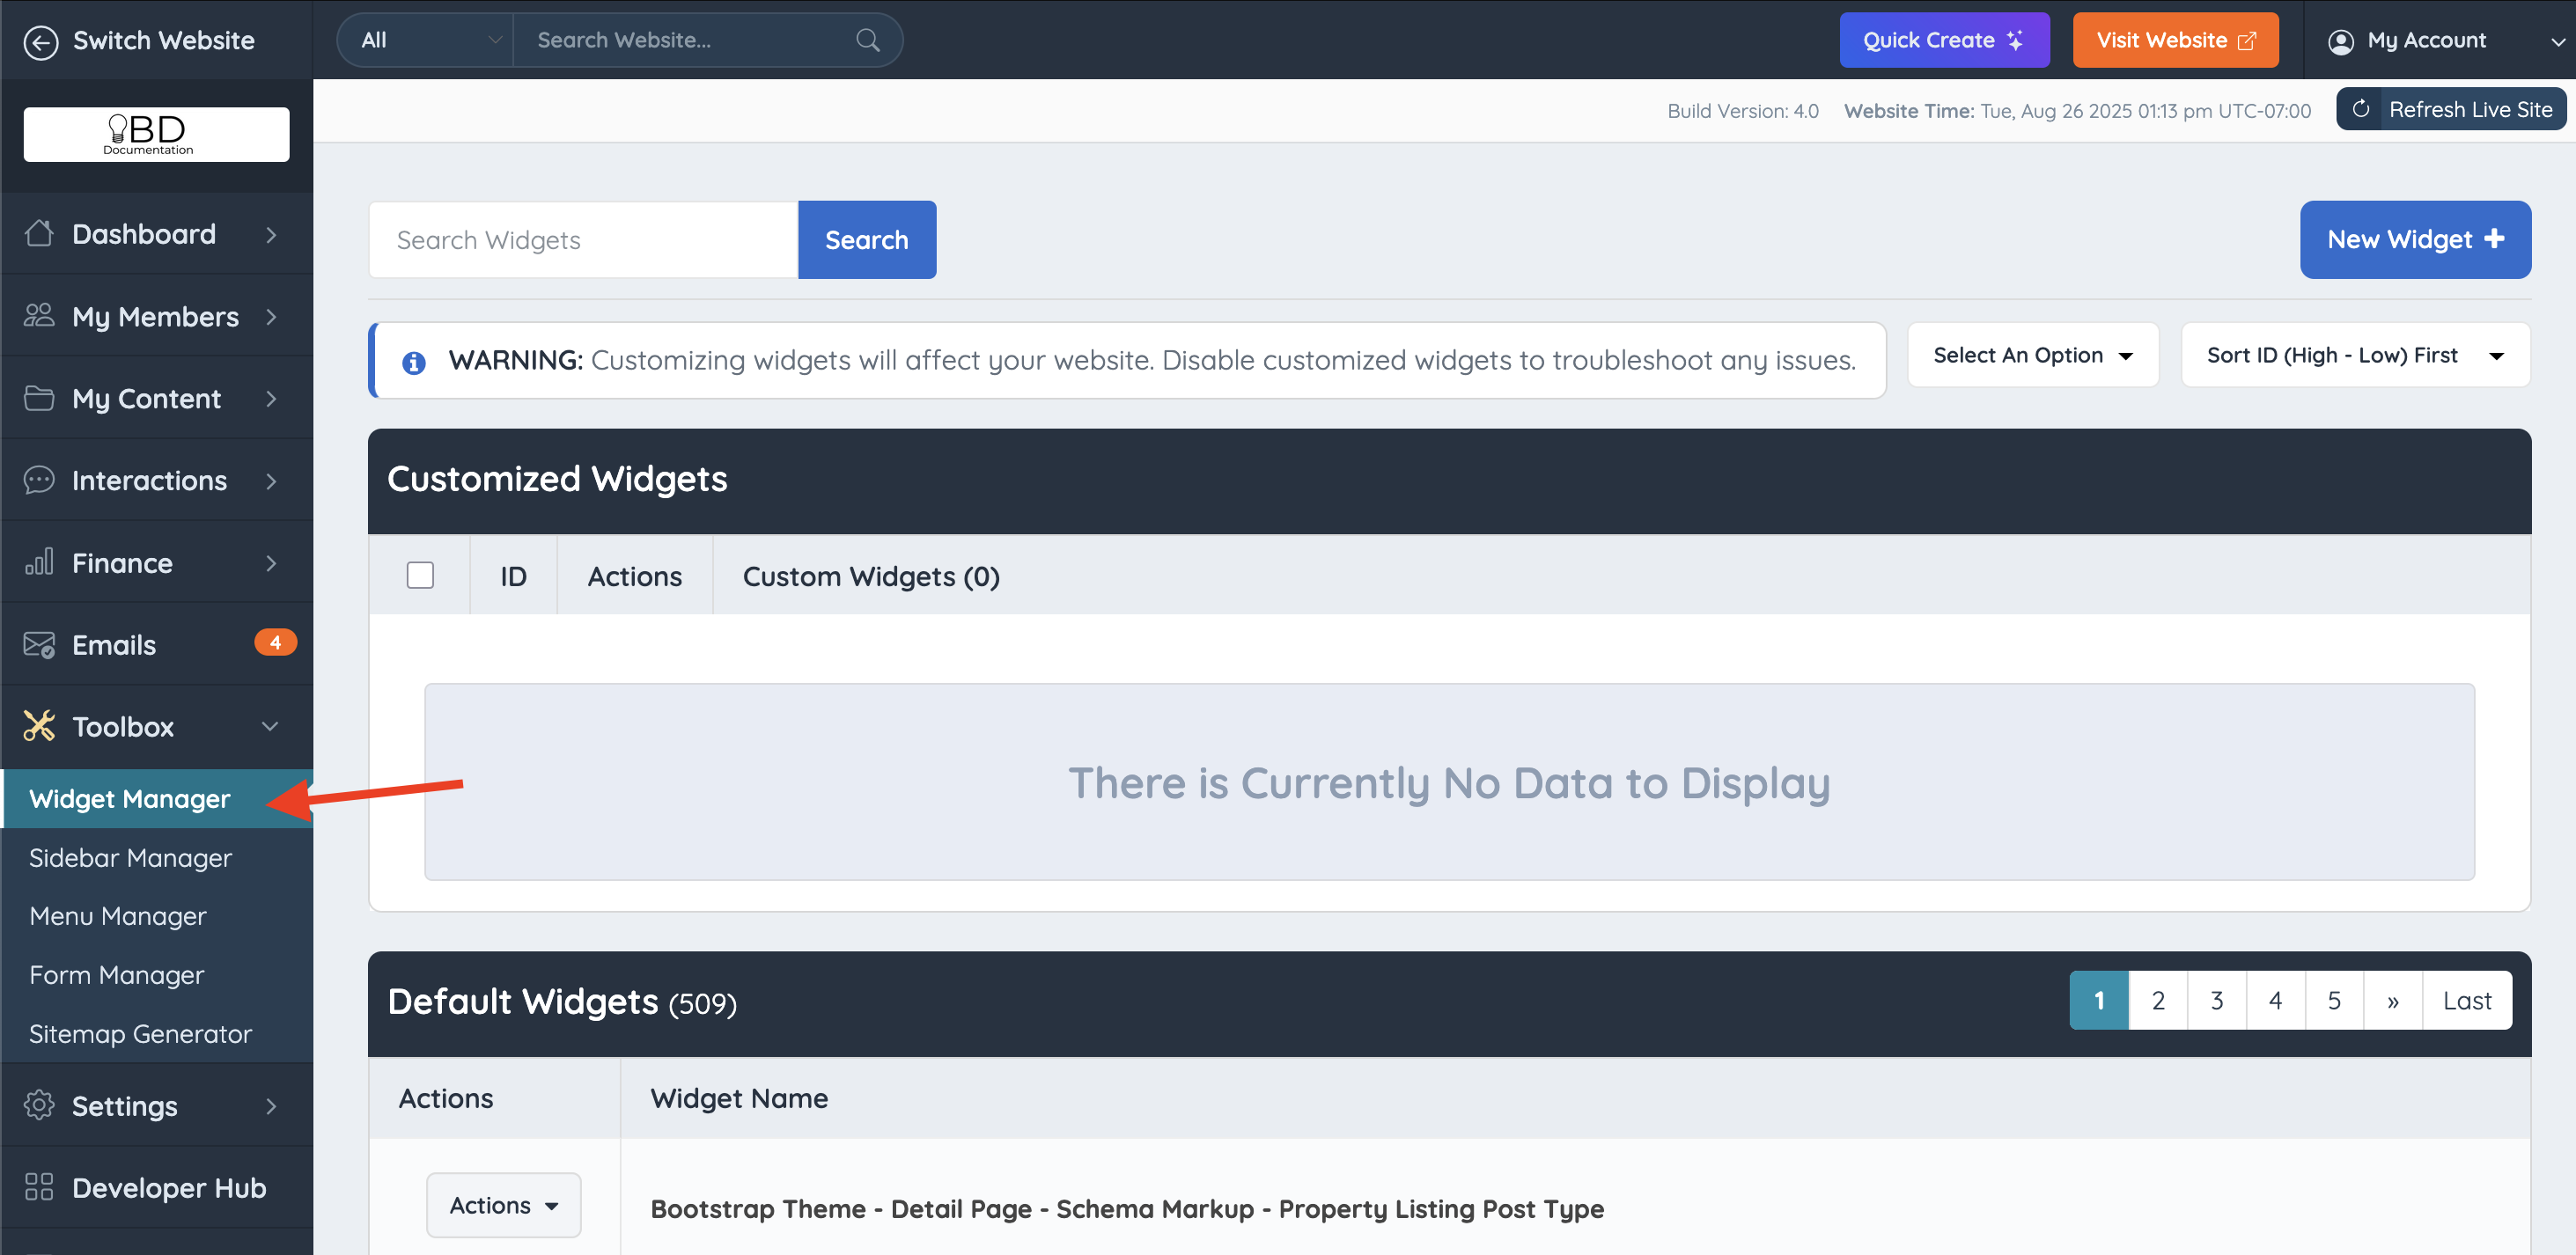Open the Sort ID (High - Low) dropdown

coord(2354,355)
